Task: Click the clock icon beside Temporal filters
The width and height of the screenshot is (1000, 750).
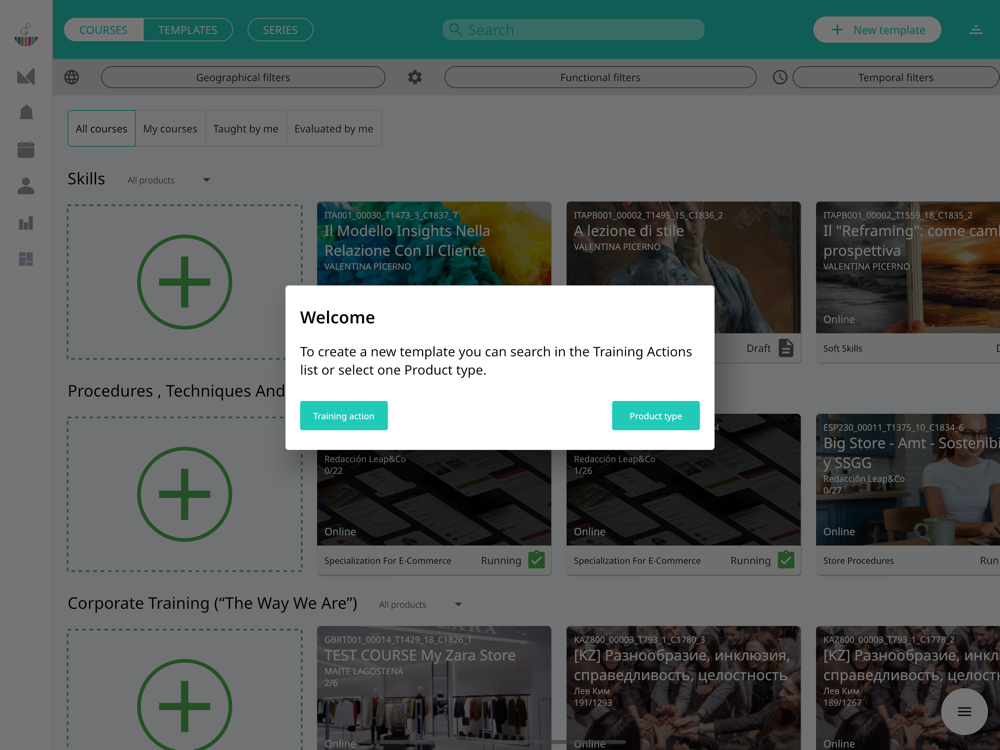Action: pos(780,77)
